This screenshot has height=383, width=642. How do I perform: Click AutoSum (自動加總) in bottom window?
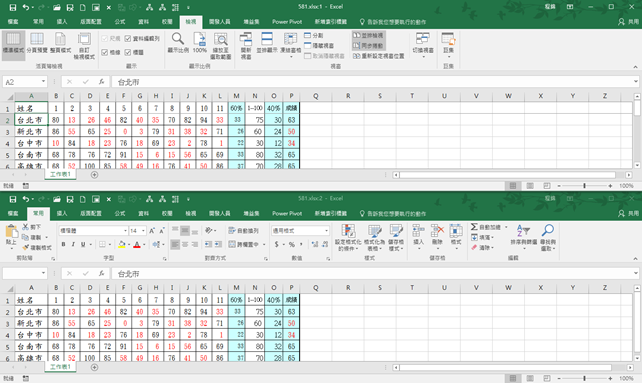(x=486, y=227)
